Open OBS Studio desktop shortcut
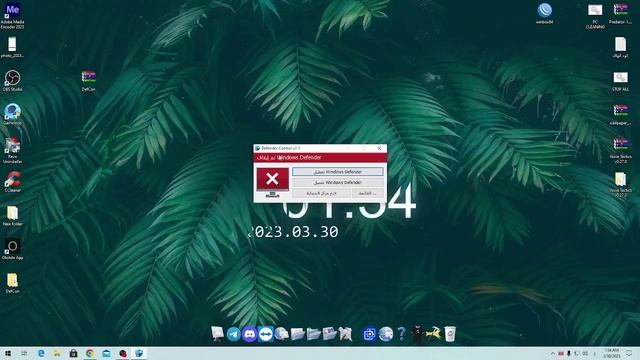 (x=12, y=80)
